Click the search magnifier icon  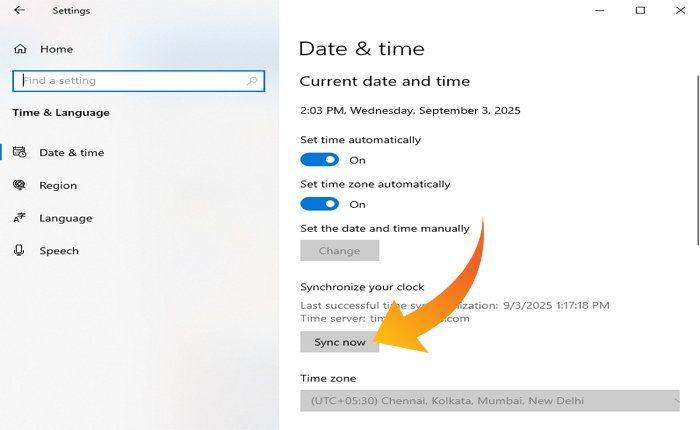(x=252, y=81)
